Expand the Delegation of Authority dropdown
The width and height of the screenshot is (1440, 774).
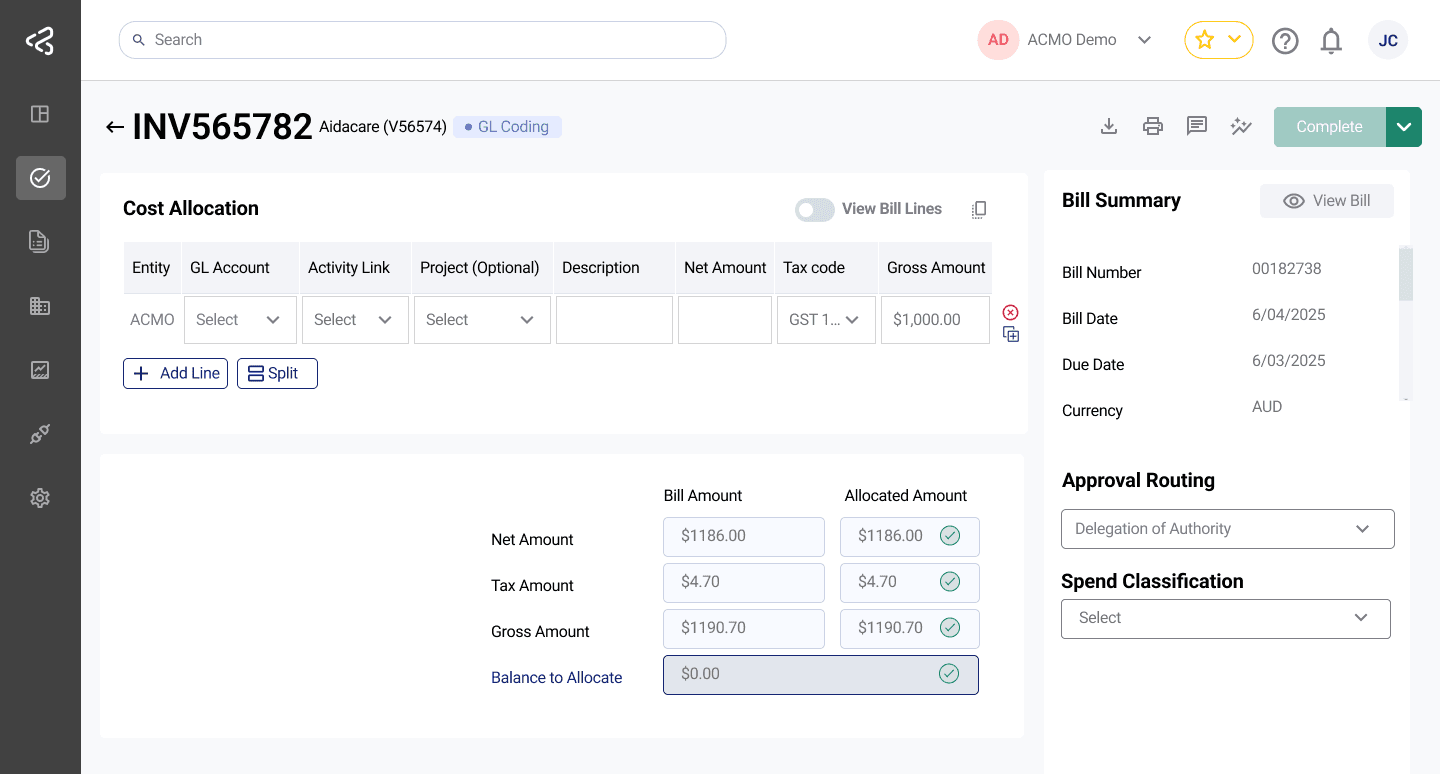1227,529
